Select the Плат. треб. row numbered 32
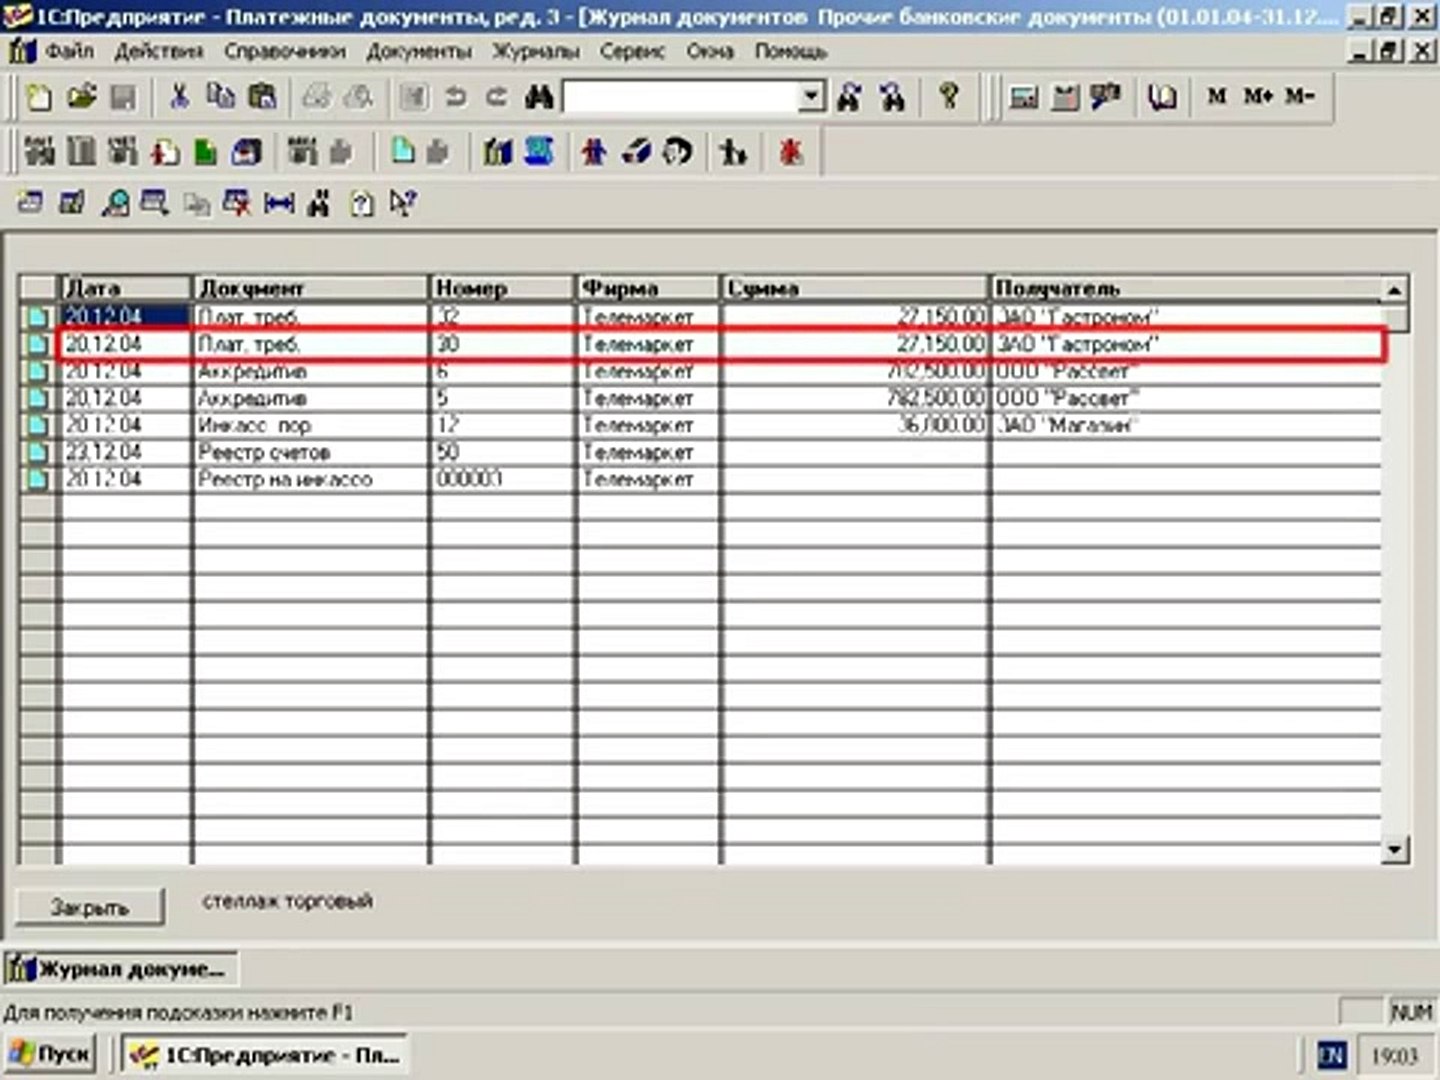This screenshot has width=1440, height=1080. (702, 316)
